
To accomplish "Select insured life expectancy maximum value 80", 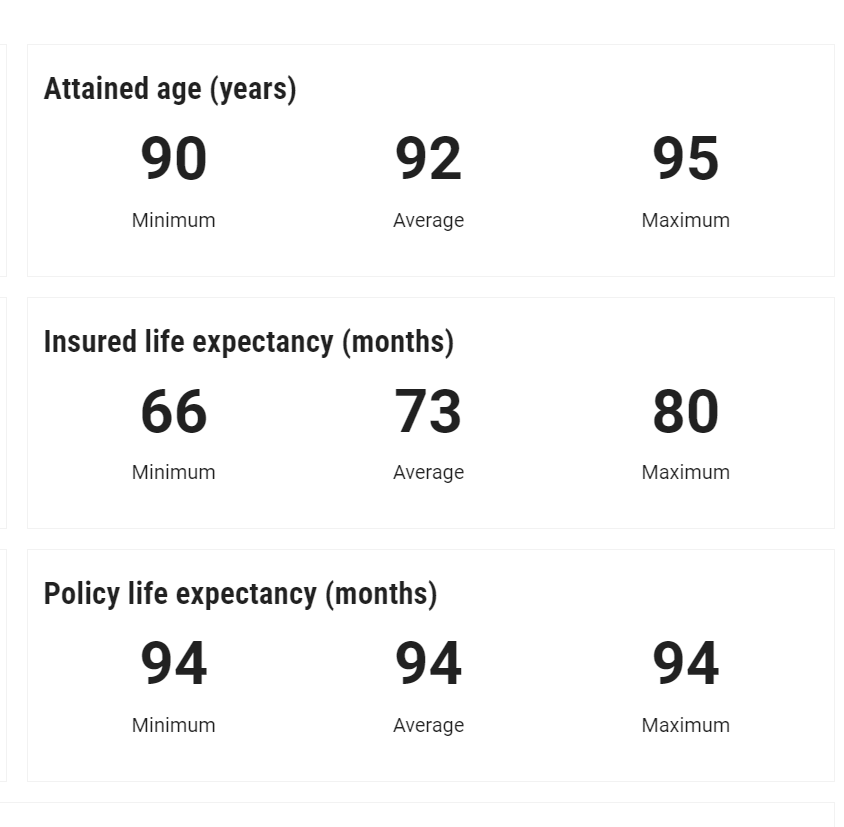I will pyautogui.click(x=686, y=412).
